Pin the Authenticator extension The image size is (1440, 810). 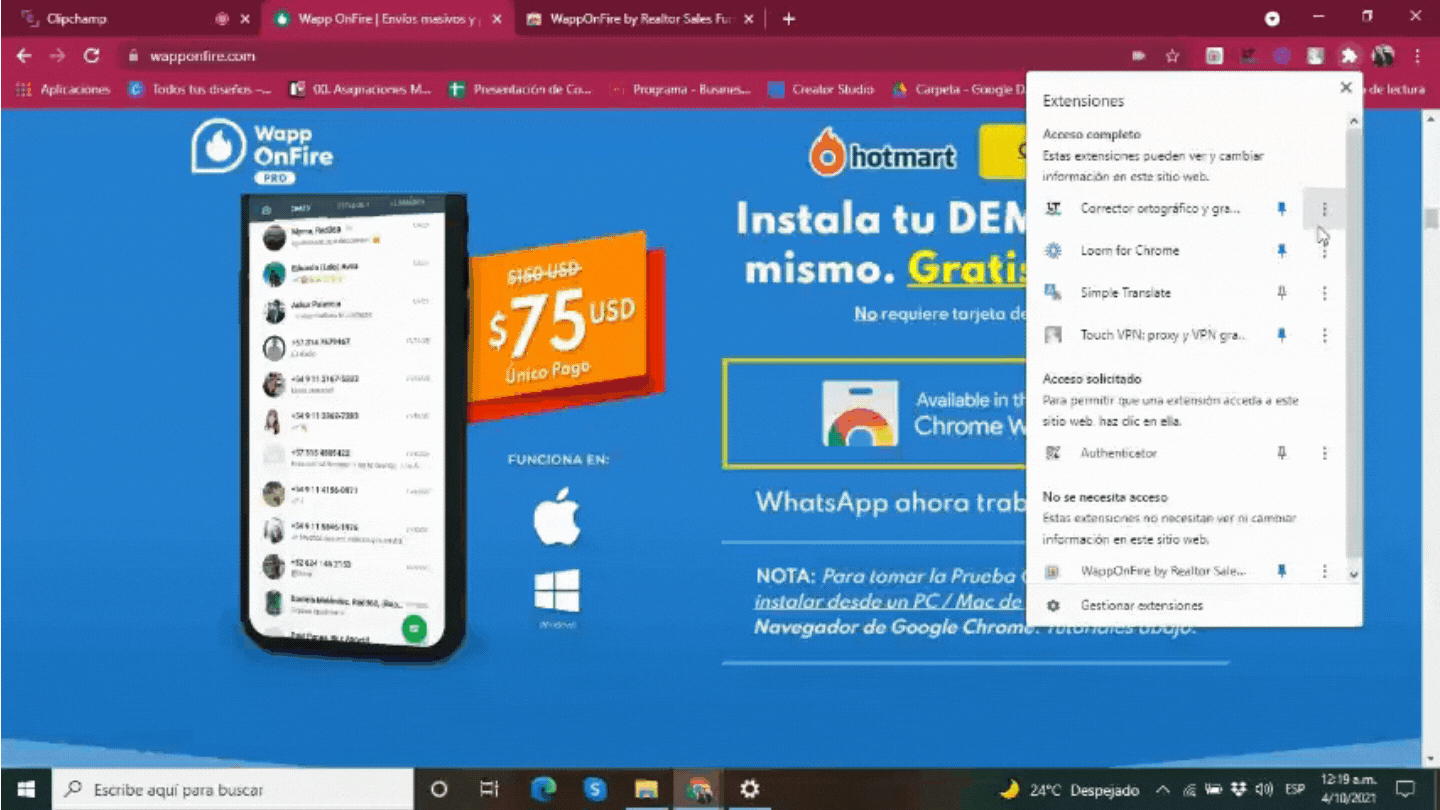(x=1281, y=453)
